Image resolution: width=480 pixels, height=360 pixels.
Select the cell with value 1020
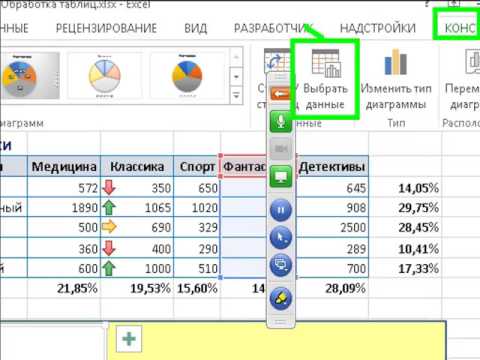pos(197,208)
